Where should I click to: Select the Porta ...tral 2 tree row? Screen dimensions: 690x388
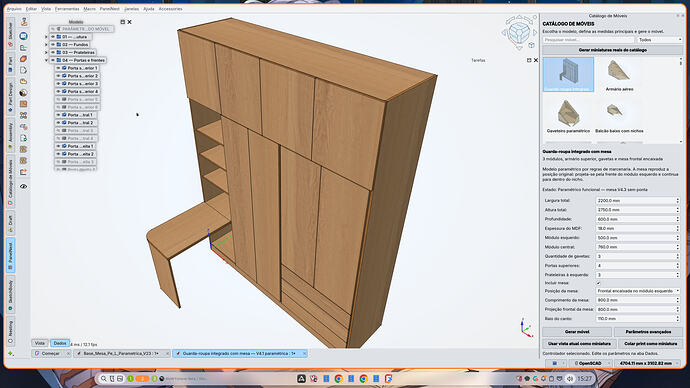[x=75, y=123]
